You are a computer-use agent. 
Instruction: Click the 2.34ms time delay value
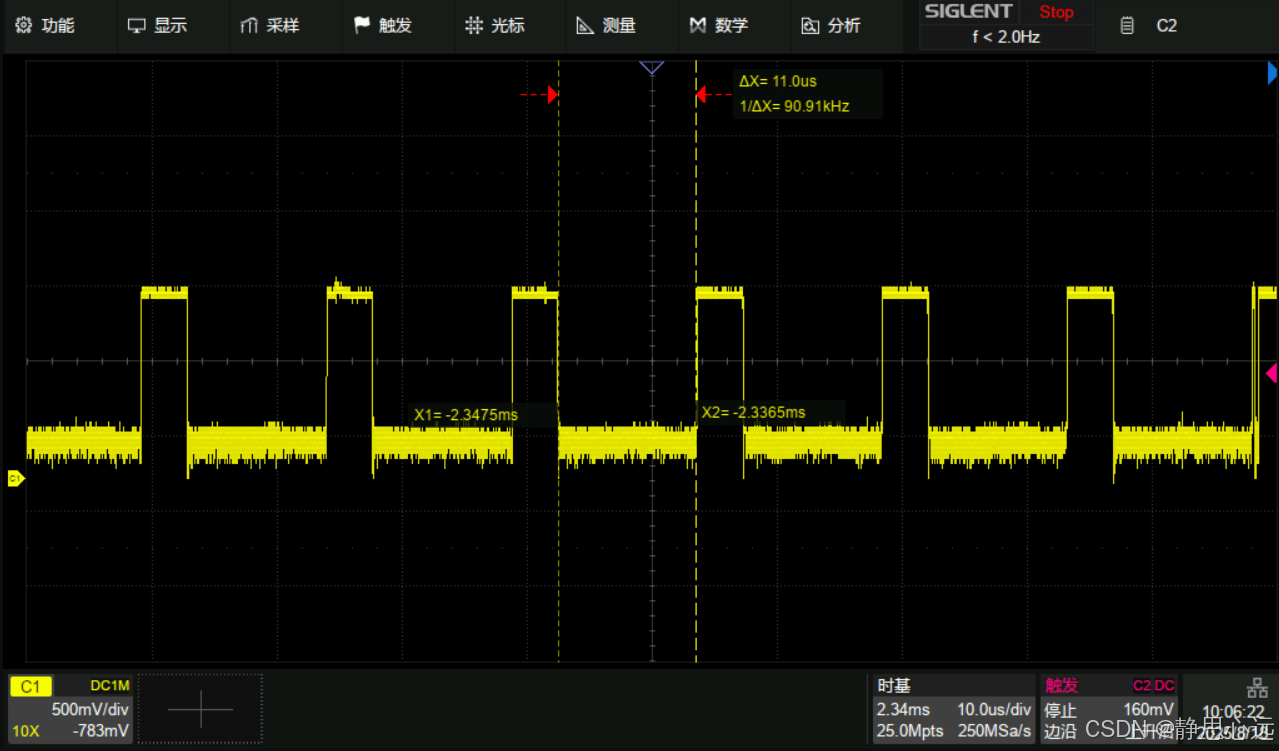point(903,709)
